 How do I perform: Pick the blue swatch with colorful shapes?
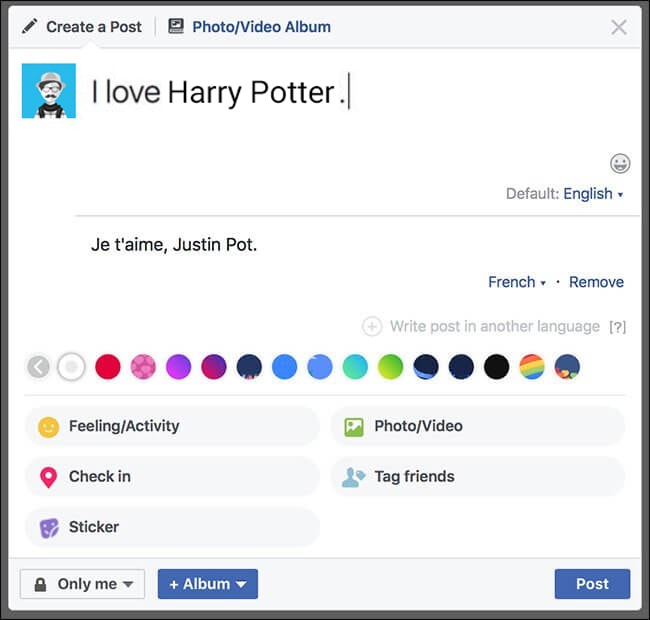tap(567, 367)
